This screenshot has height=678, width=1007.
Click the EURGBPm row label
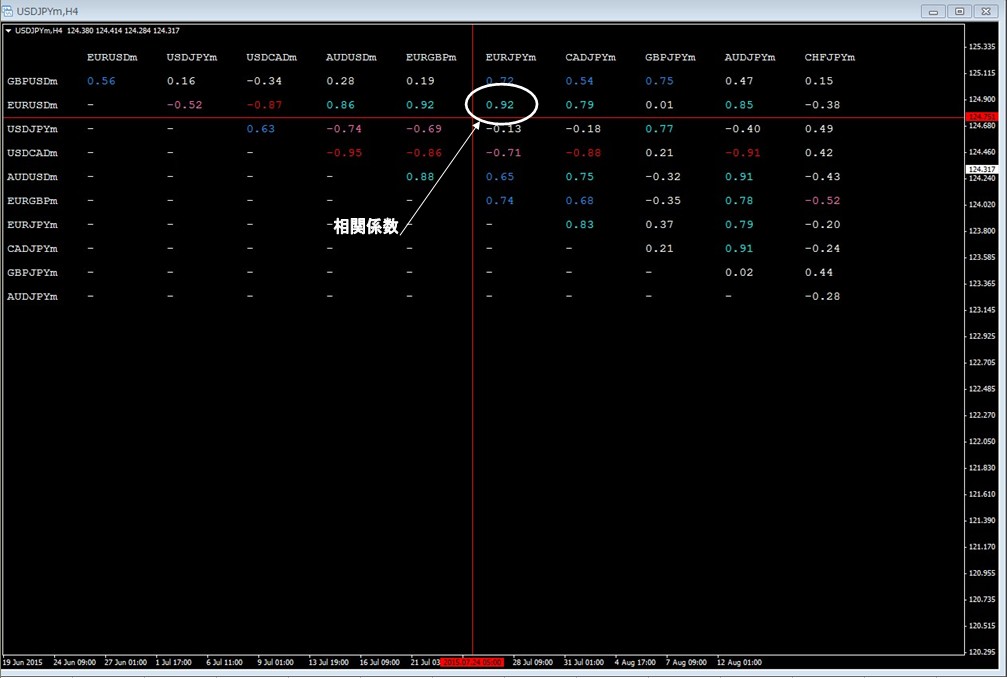pyautogui.click(x=32, y=200)
